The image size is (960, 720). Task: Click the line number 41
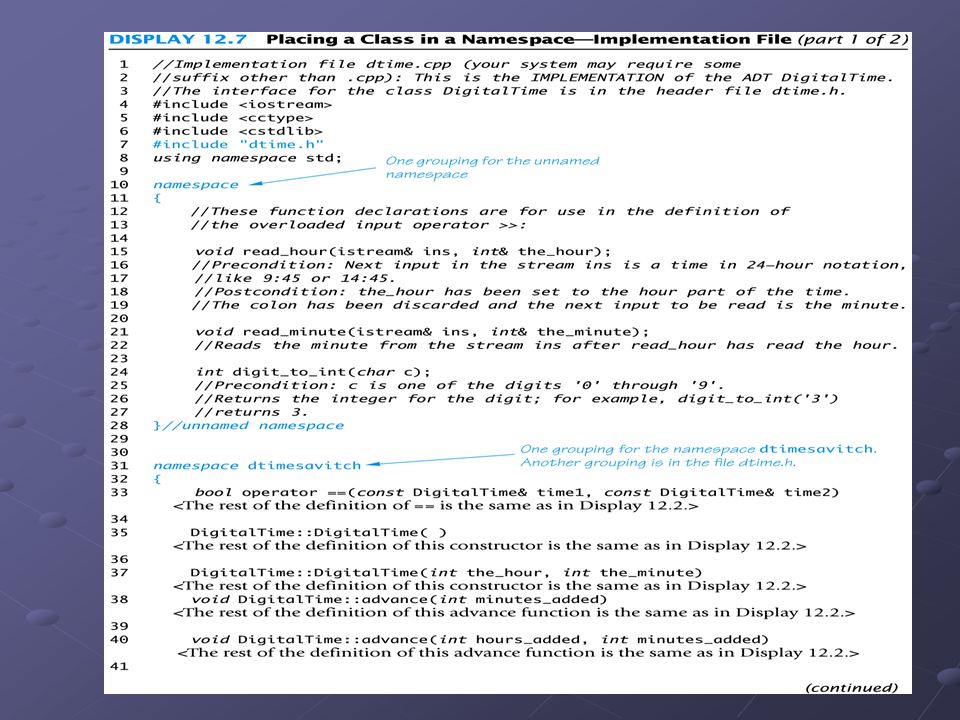pyautogui.click(x=119, y=666)
